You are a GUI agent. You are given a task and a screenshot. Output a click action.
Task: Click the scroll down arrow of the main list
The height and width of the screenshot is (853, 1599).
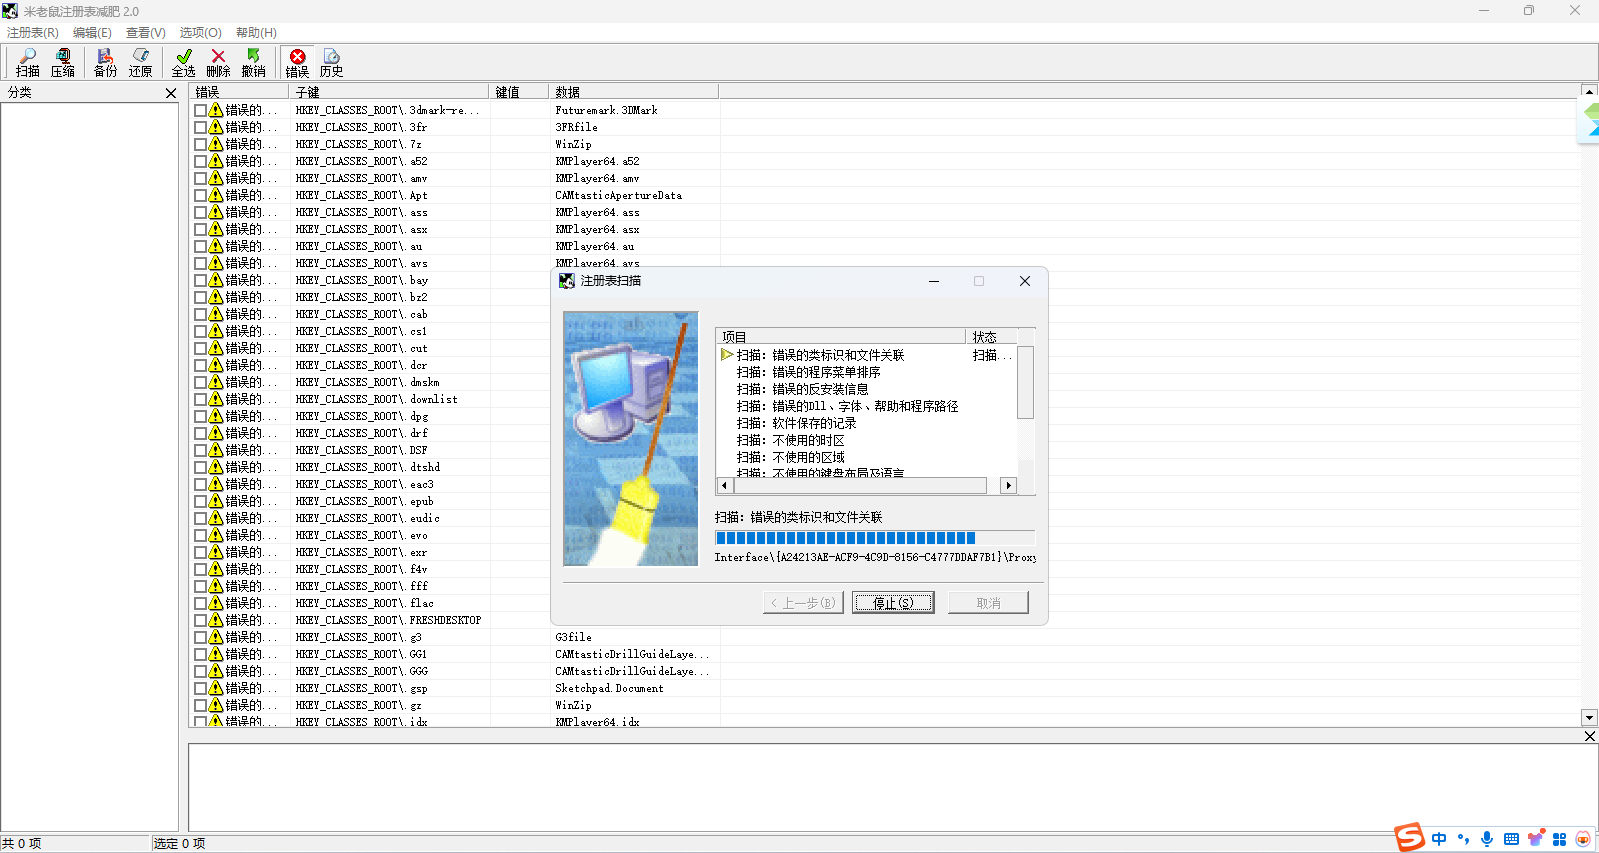click(1589, 717)
